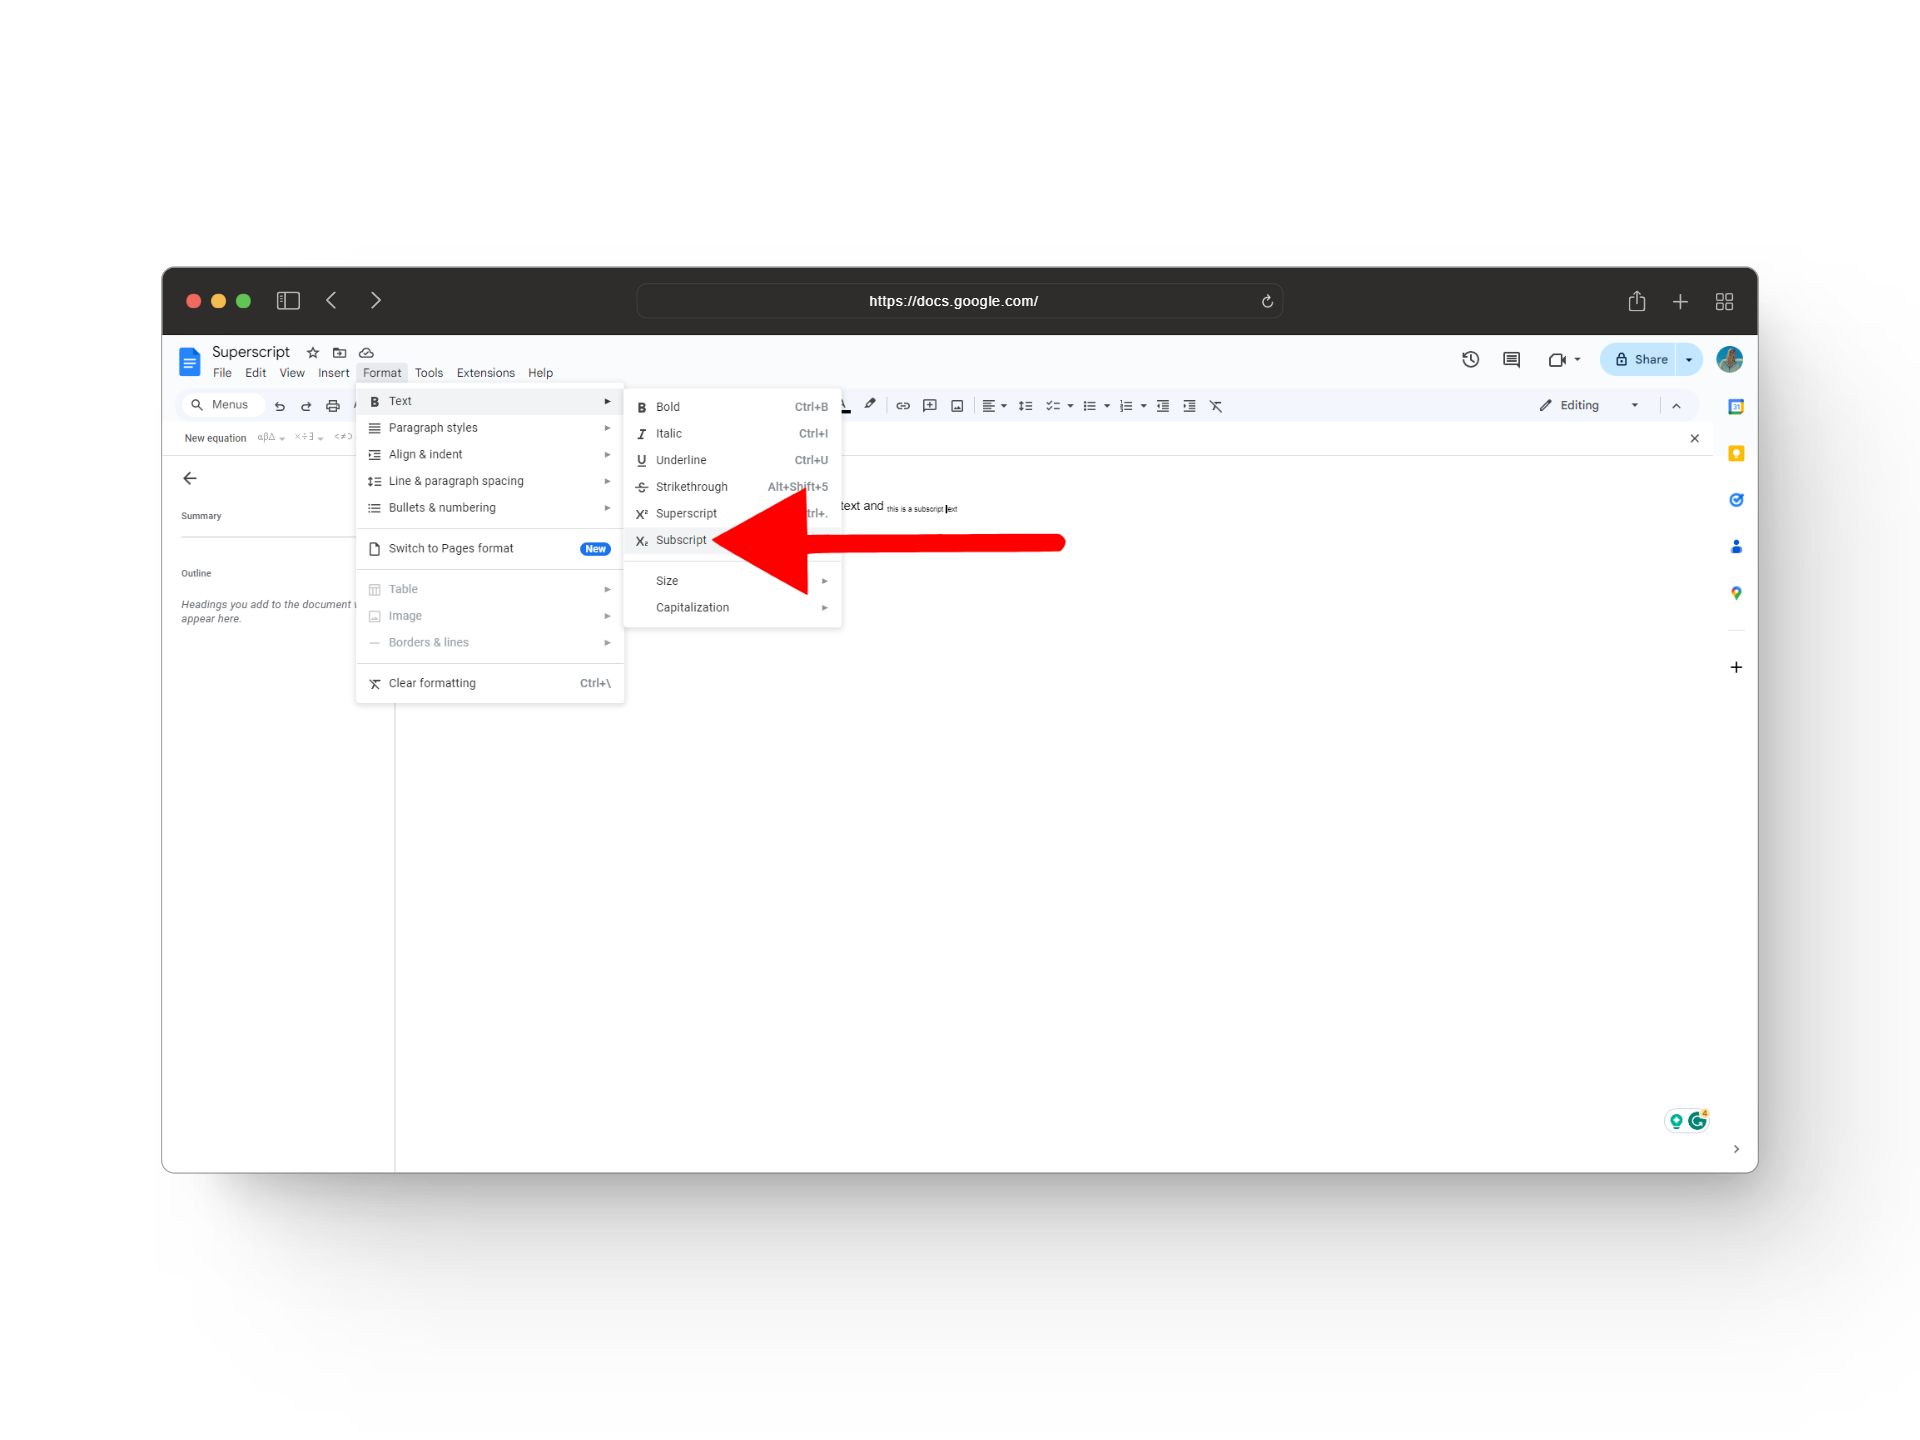Image resolution: width=1920 pixels, height=1440 pixels.
Task: Click the insert link toolbar icon
Action: point(903,406)
